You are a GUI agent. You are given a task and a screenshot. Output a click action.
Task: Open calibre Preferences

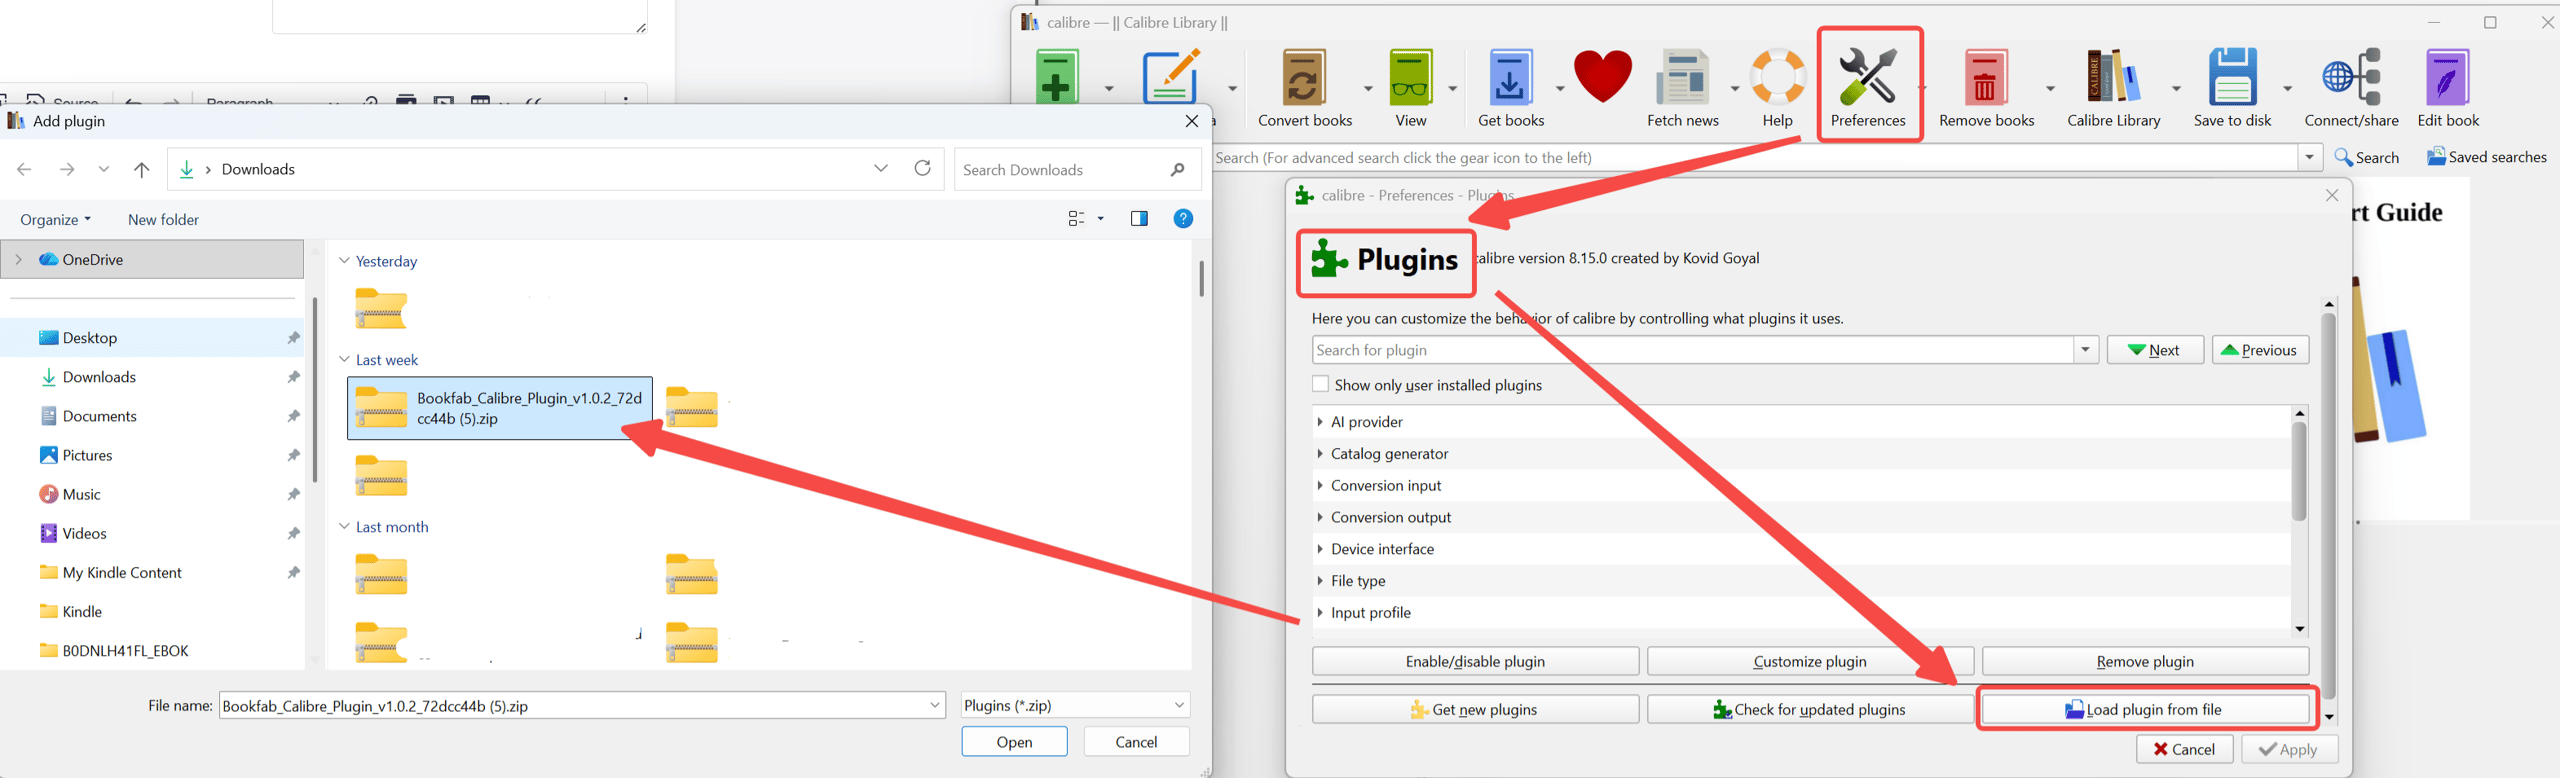click(x=1868, y=88)
